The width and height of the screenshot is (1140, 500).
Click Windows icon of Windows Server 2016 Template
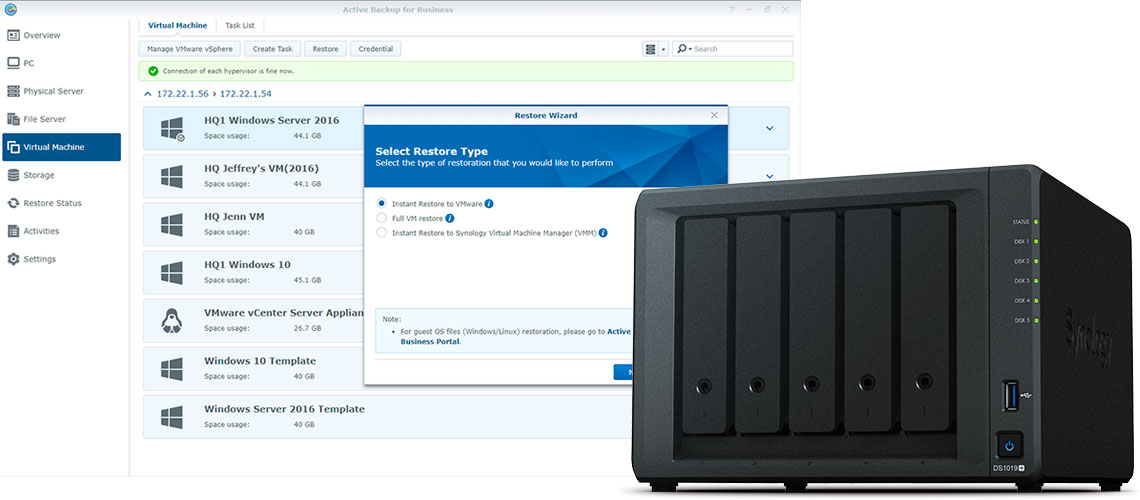172,416
